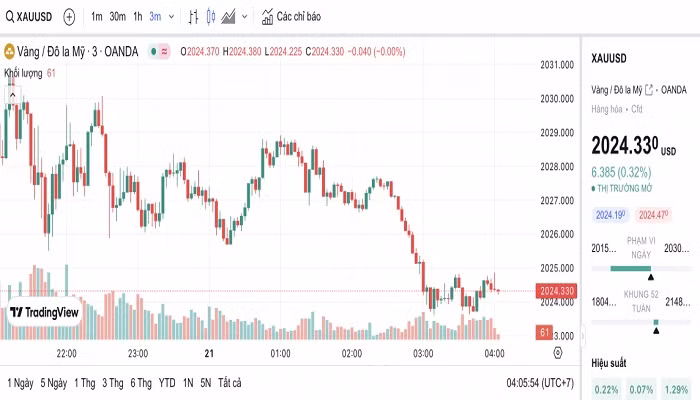The width and height of the screenshot is (700, 400).
Task: Select the area chart style icon
Action: point(229,17)
